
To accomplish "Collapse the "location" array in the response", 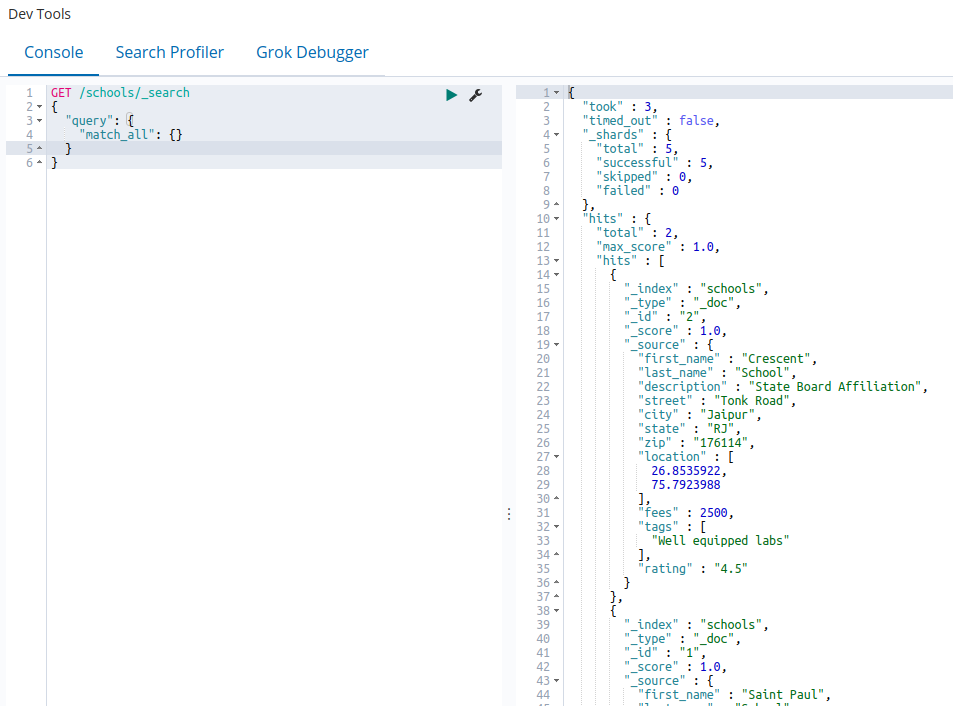I will [556, 457].
